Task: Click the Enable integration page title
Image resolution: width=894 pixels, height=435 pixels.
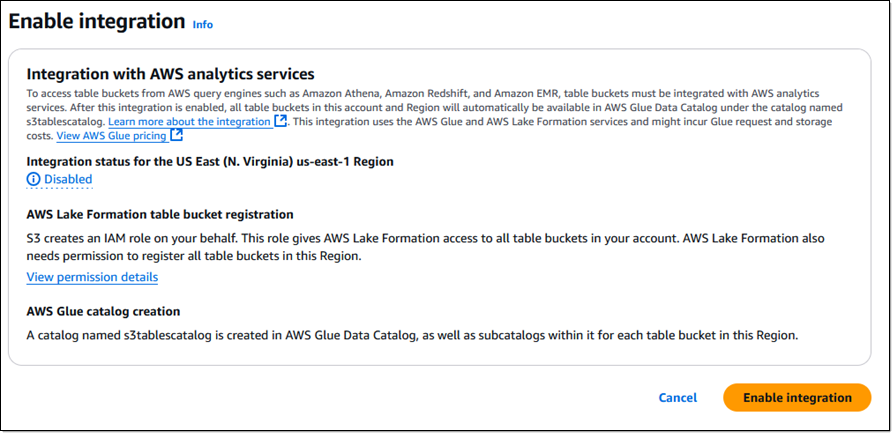Action: pyautogui.click(x=97, y=22)
